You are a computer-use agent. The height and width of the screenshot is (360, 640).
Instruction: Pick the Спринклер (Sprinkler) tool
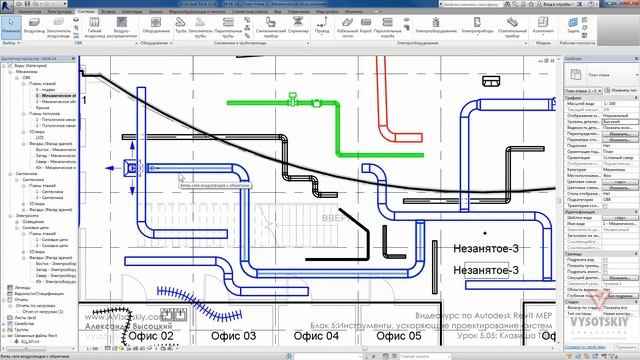[298, 26]
